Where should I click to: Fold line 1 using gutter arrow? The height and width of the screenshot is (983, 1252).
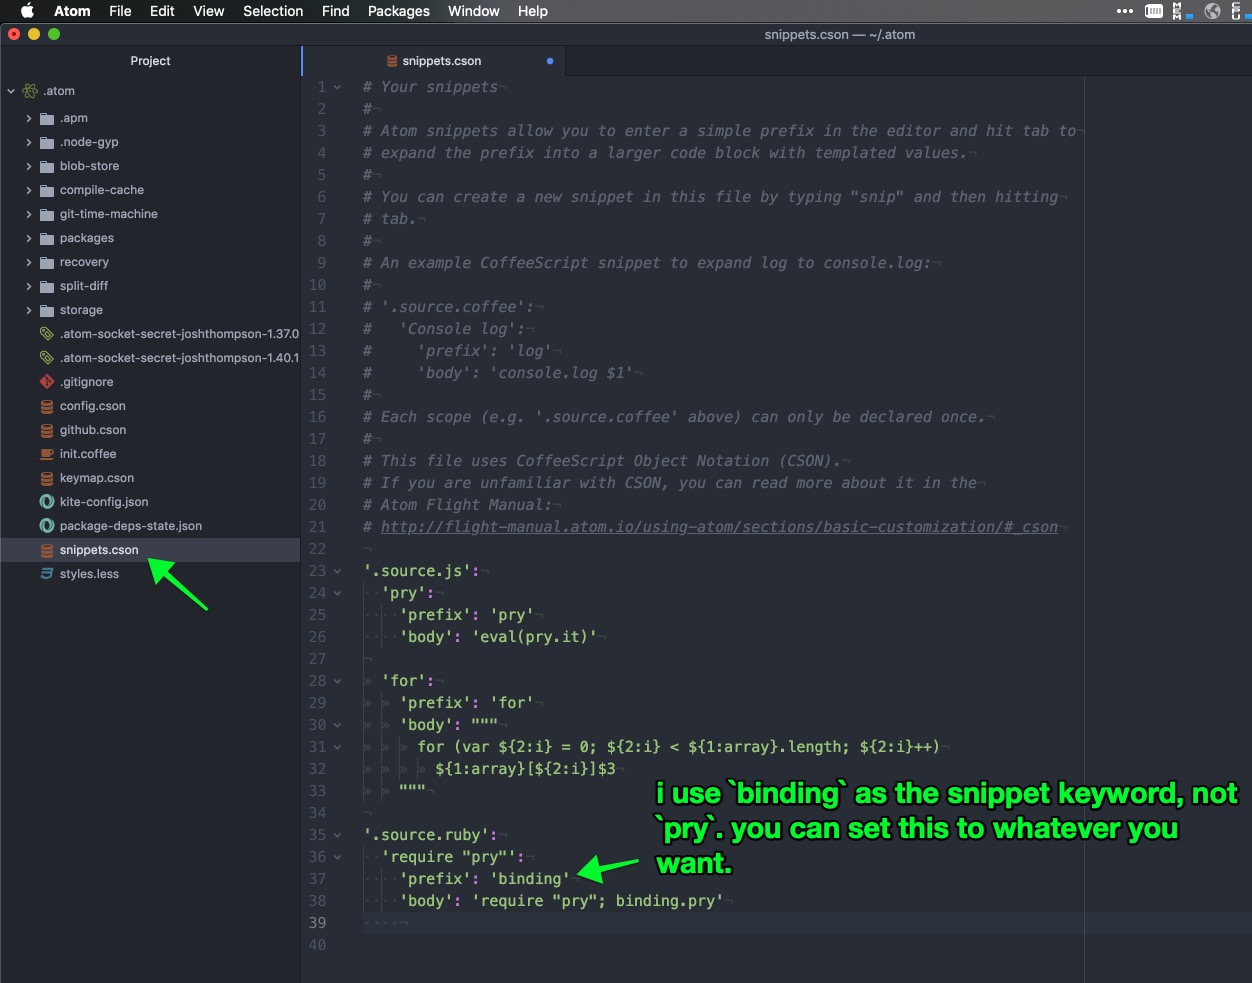coord(338,87)
